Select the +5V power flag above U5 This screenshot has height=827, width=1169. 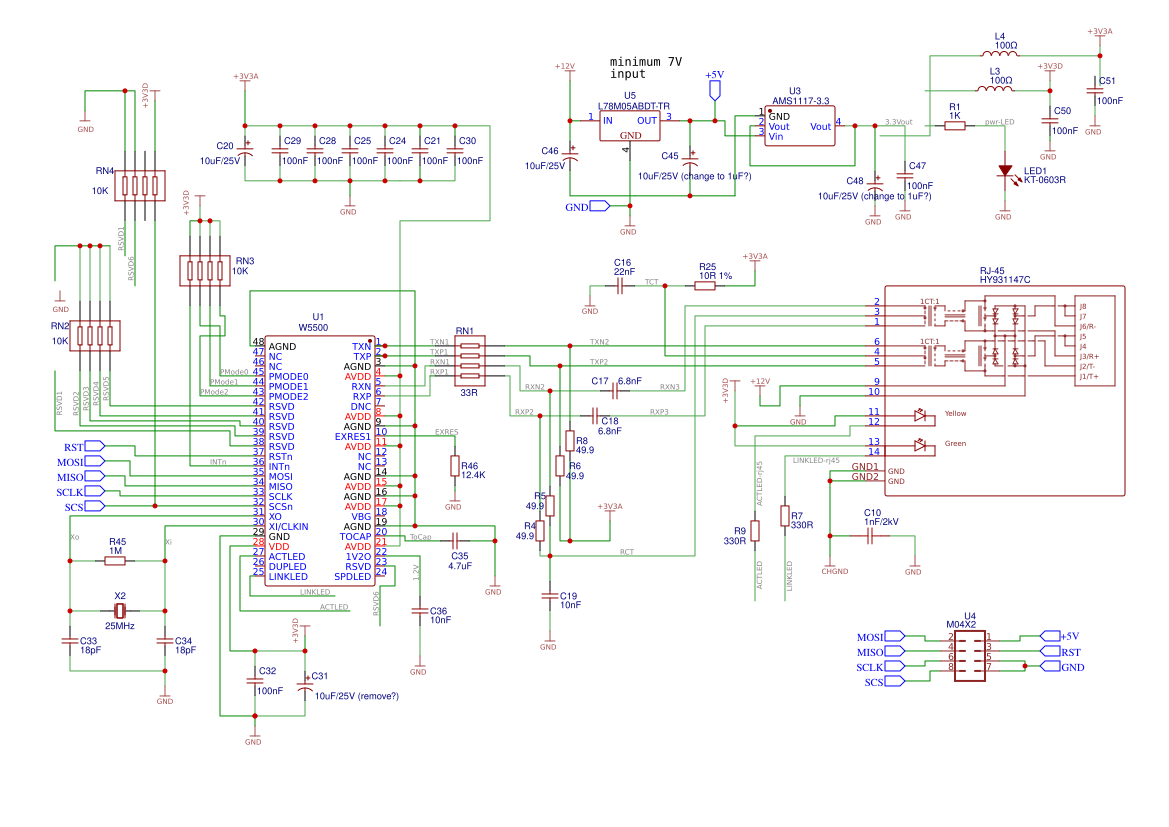[714, 87]
